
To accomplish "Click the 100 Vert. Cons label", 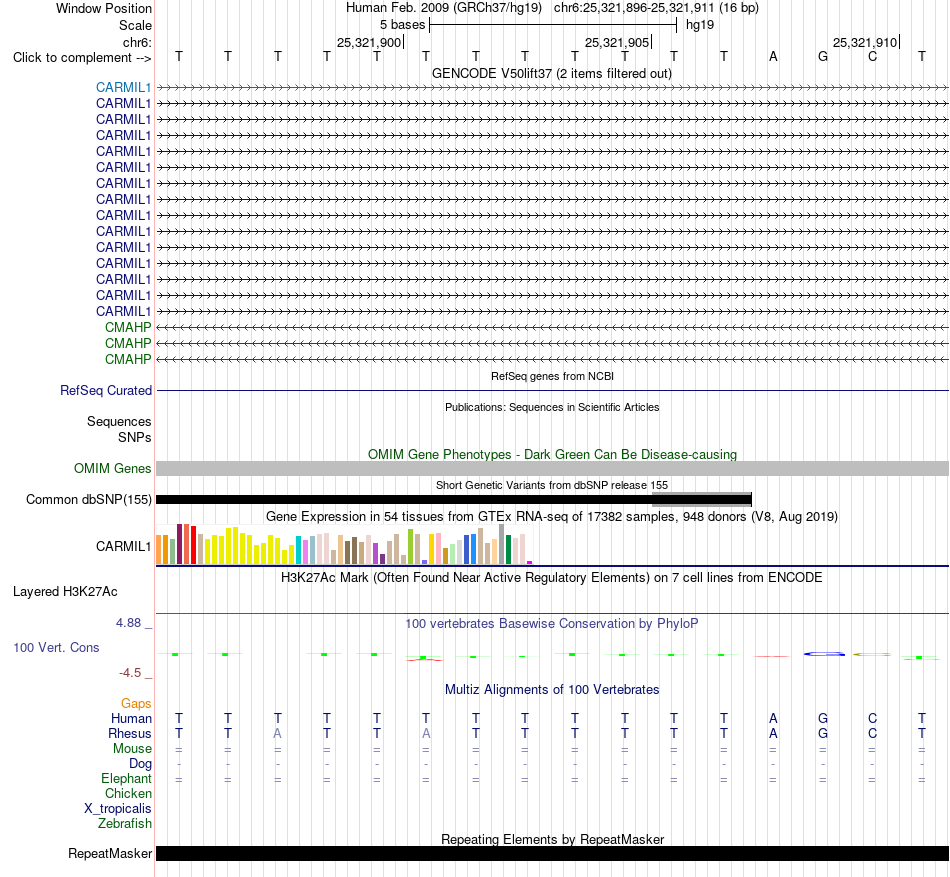I will pos(56,647).
